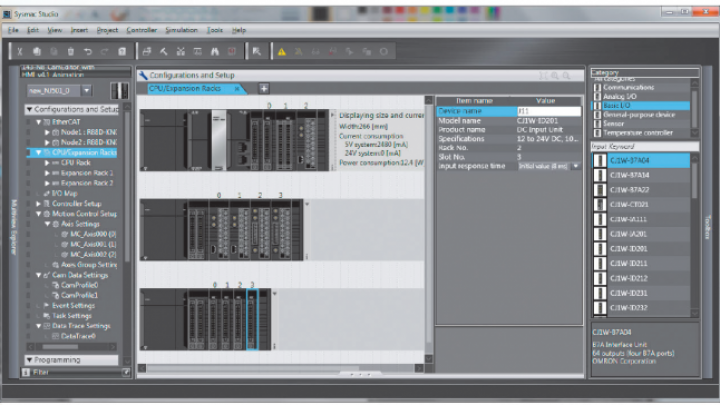Click the Input Keyword search field
The width and height of the screenshot is (720, 405).
[x=645, y=146]
